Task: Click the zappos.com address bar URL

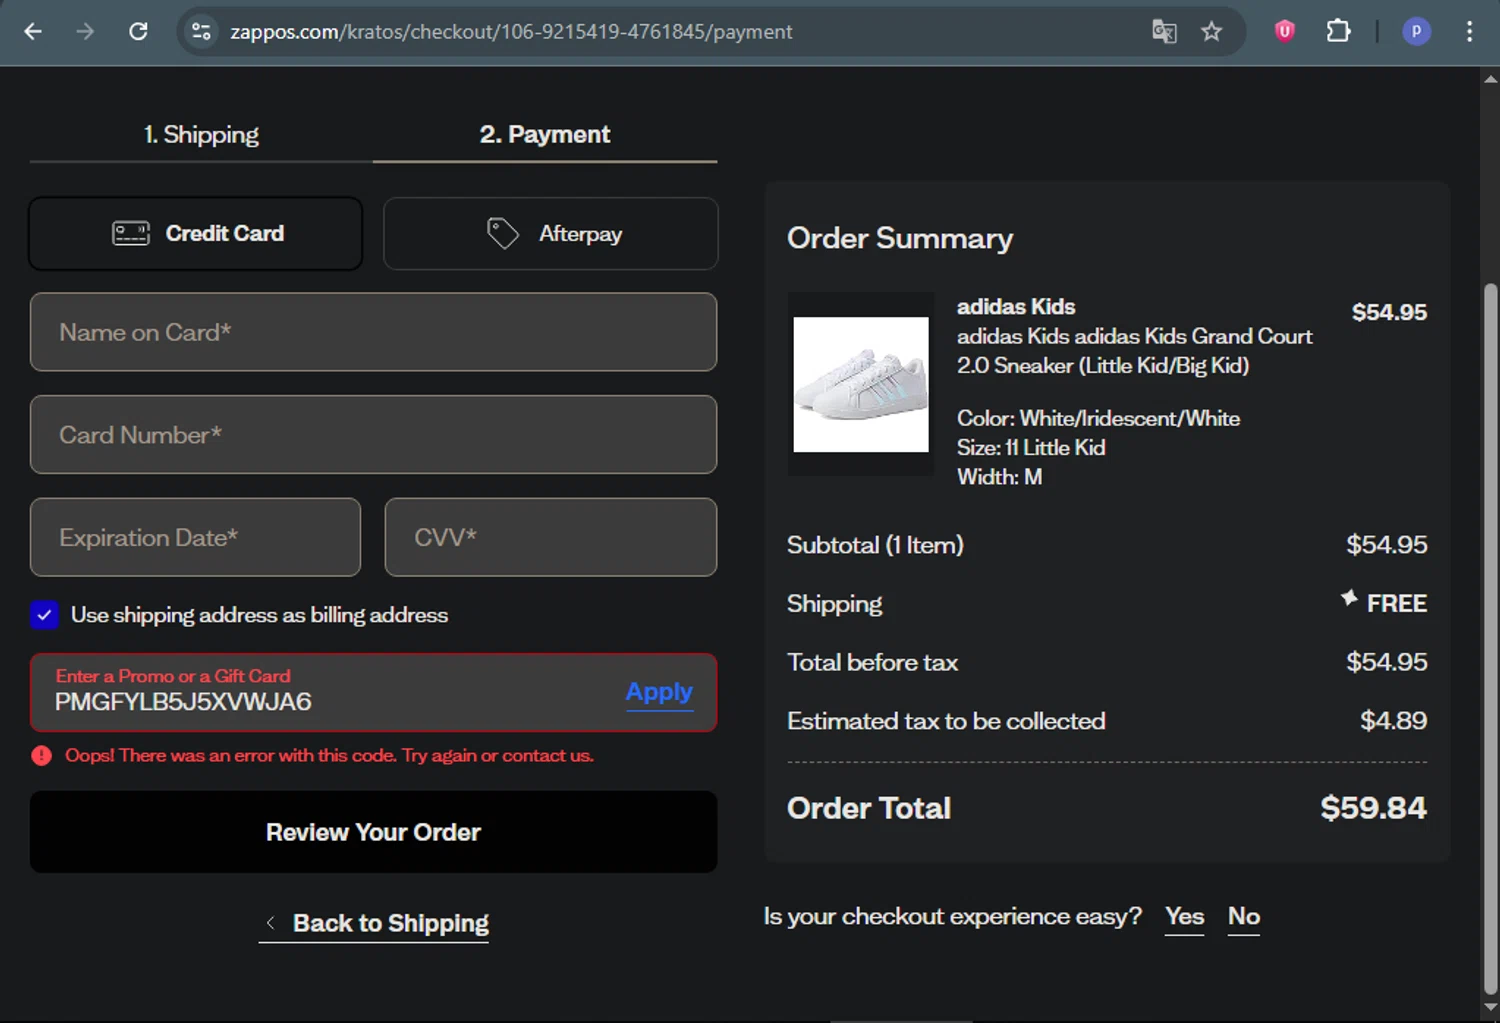Action: click(x=511, y=31)
